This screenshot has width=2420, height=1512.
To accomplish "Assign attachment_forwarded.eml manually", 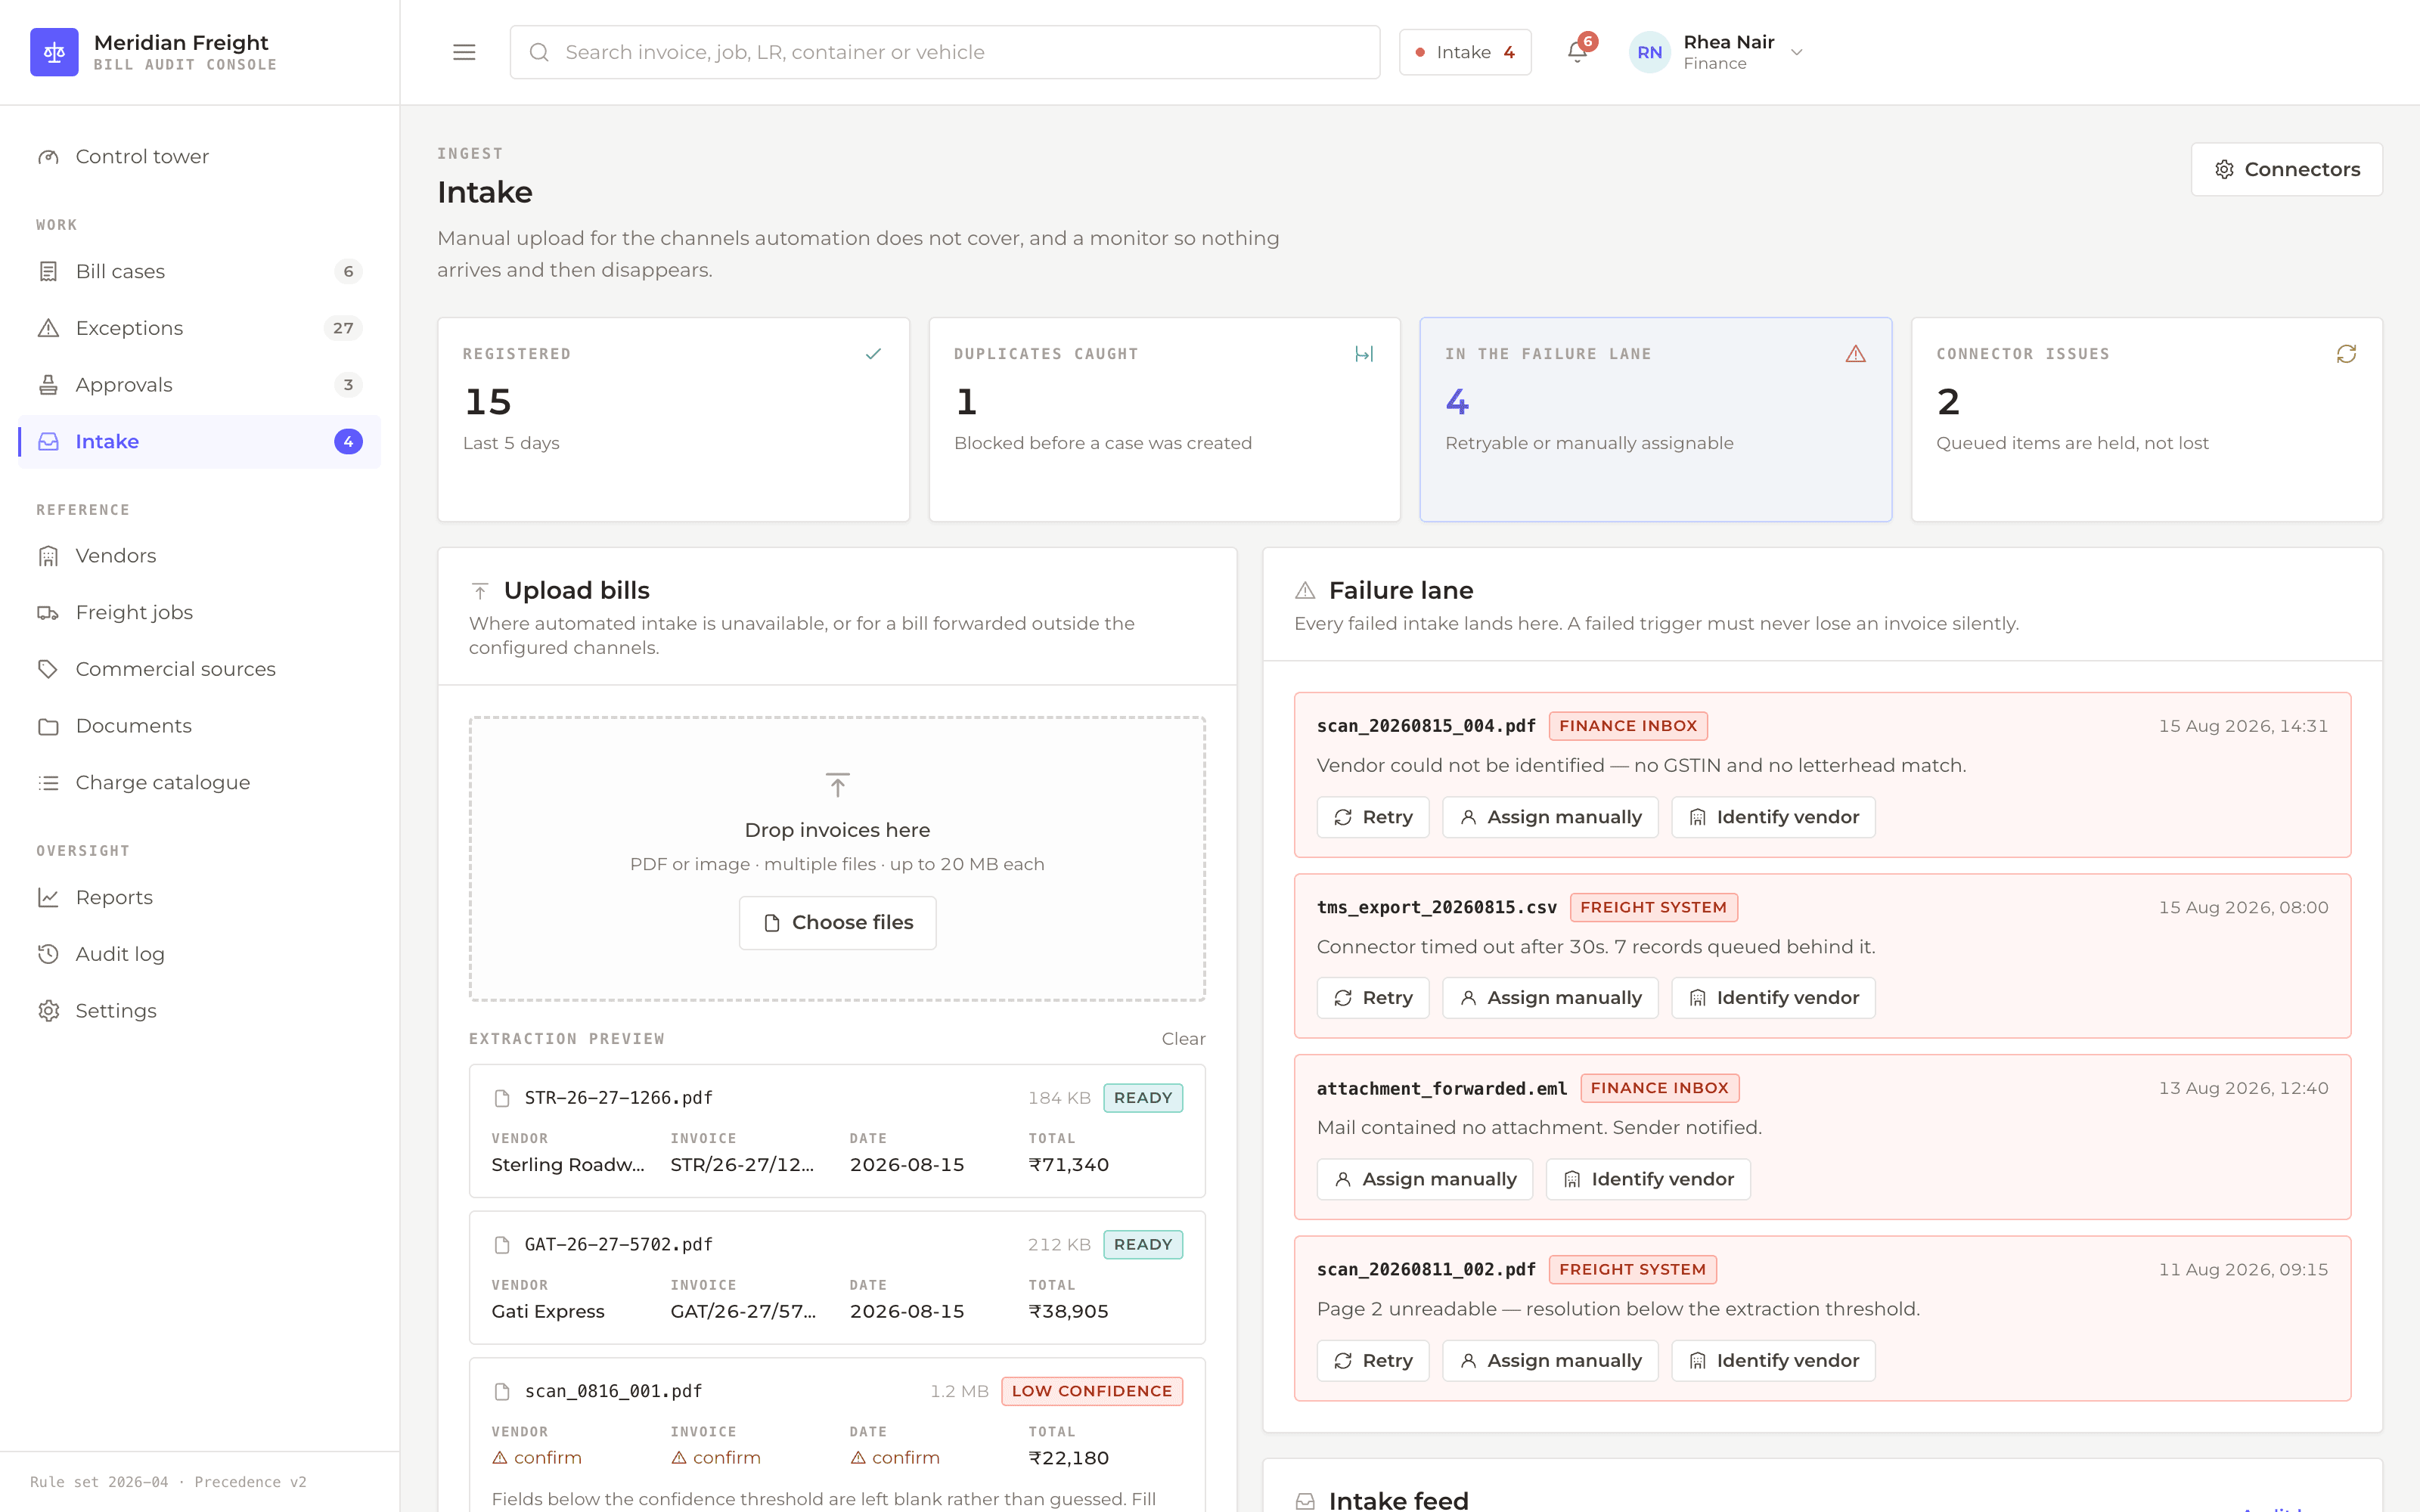I will pos(1425,1180).
